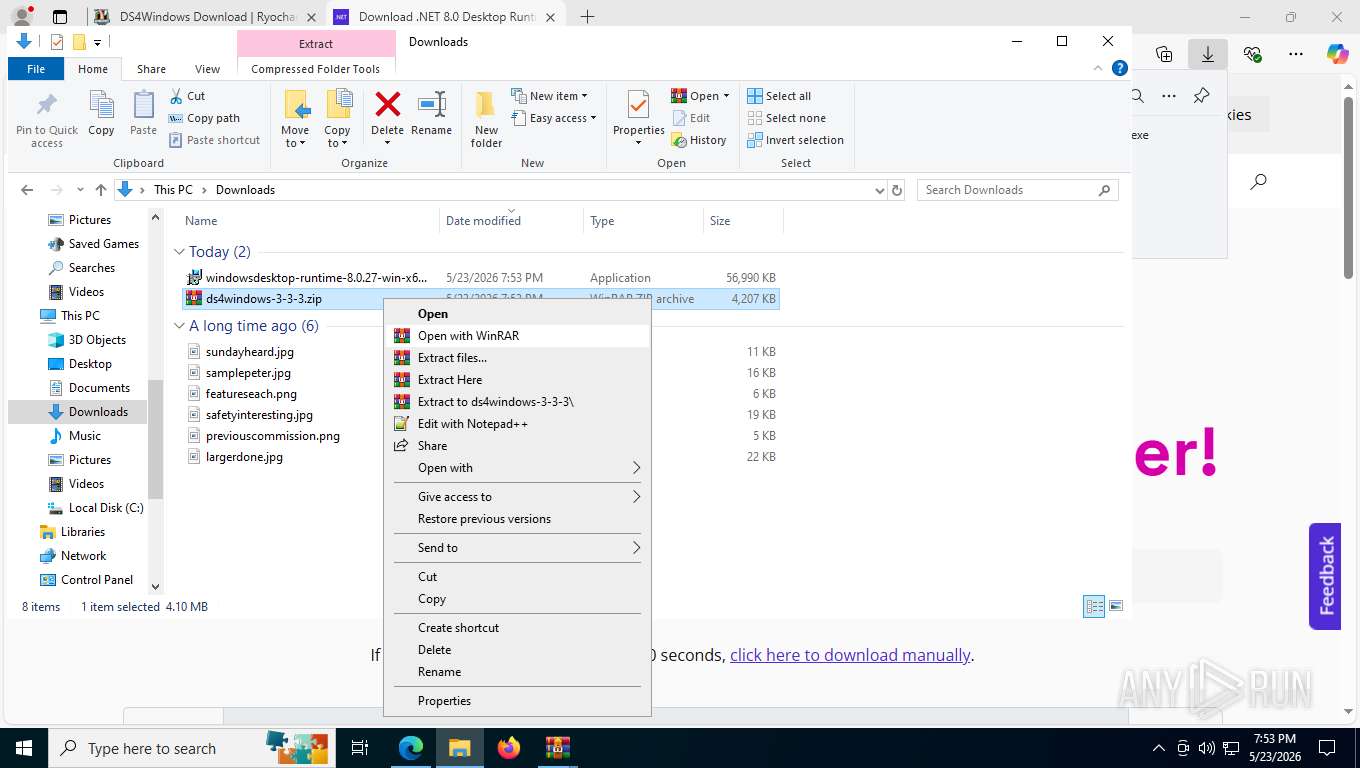Collapse the Today (2) file group
This screenshot has width=1360, height=768.
179,252
